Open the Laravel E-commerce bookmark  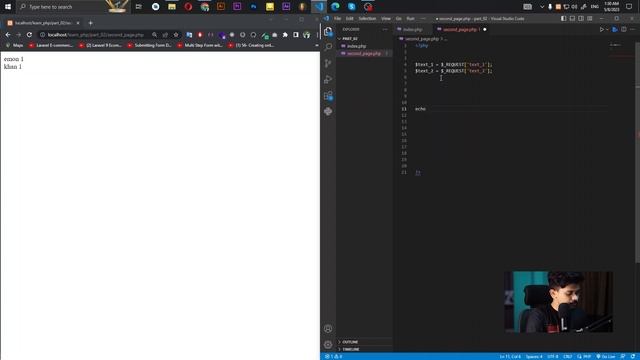(51, 45)
